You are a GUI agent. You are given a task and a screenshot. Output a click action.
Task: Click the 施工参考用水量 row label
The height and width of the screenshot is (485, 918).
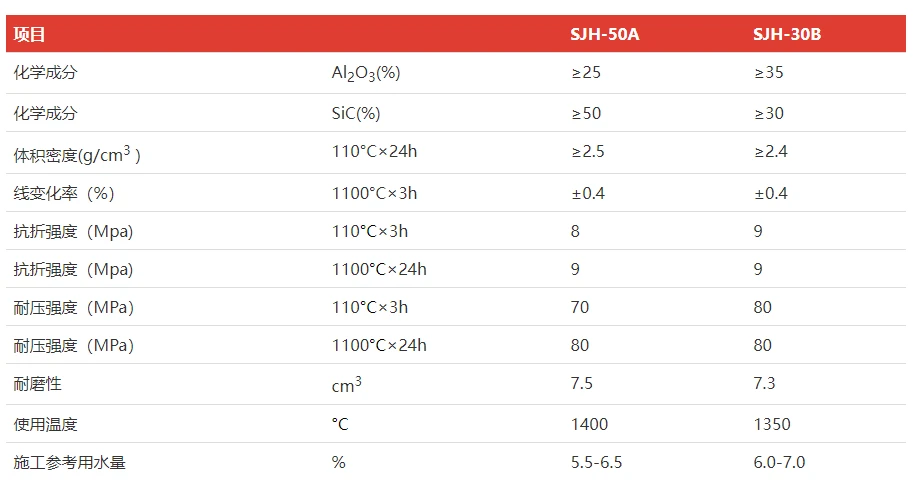click(70, 462)
